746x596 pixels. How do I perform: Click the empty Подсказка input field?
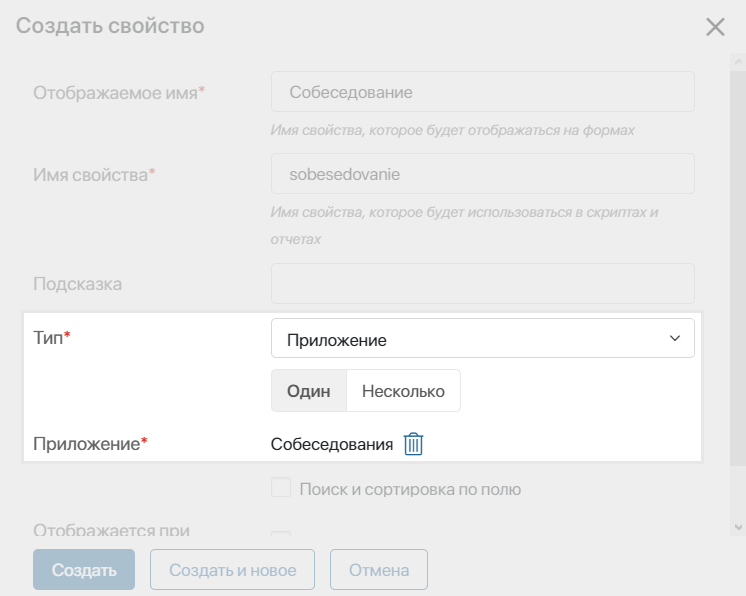(482, 283)
